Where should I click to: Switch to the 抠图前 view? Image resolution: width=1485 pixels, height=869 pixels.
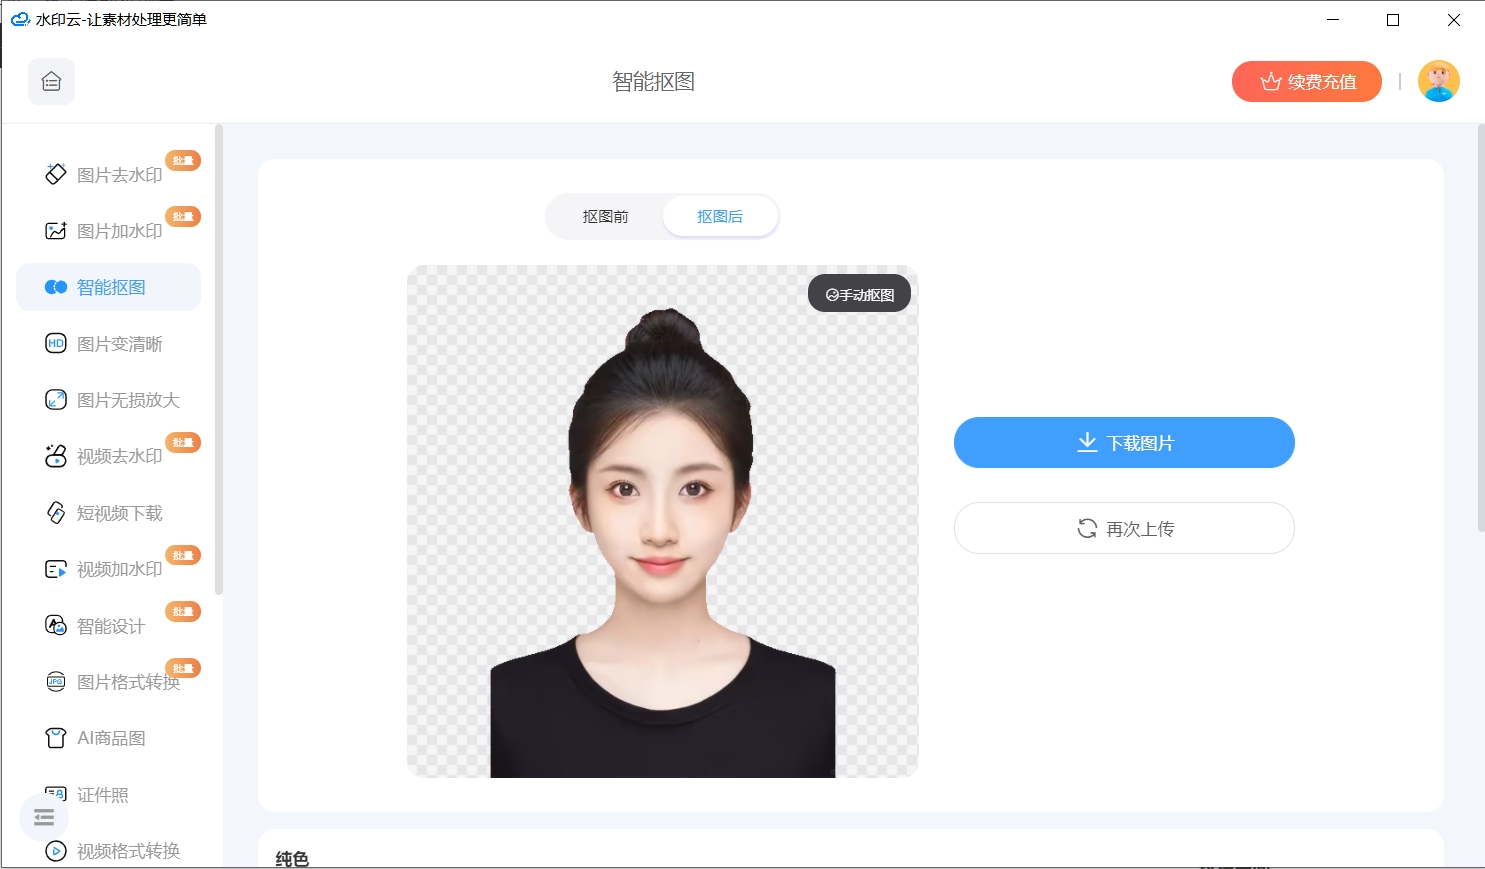tap(605, 217)
